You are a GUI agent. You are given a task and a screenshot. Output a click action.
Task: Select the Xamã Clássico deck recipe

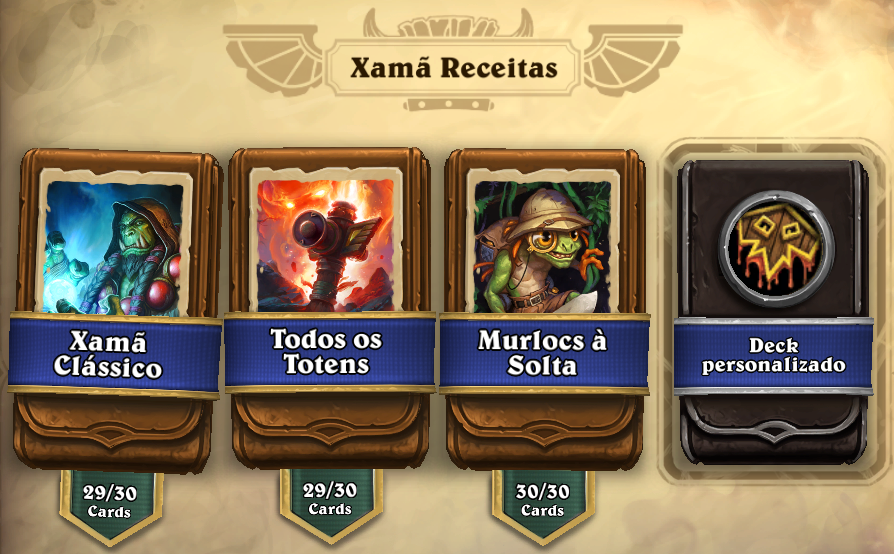(116, 311)
